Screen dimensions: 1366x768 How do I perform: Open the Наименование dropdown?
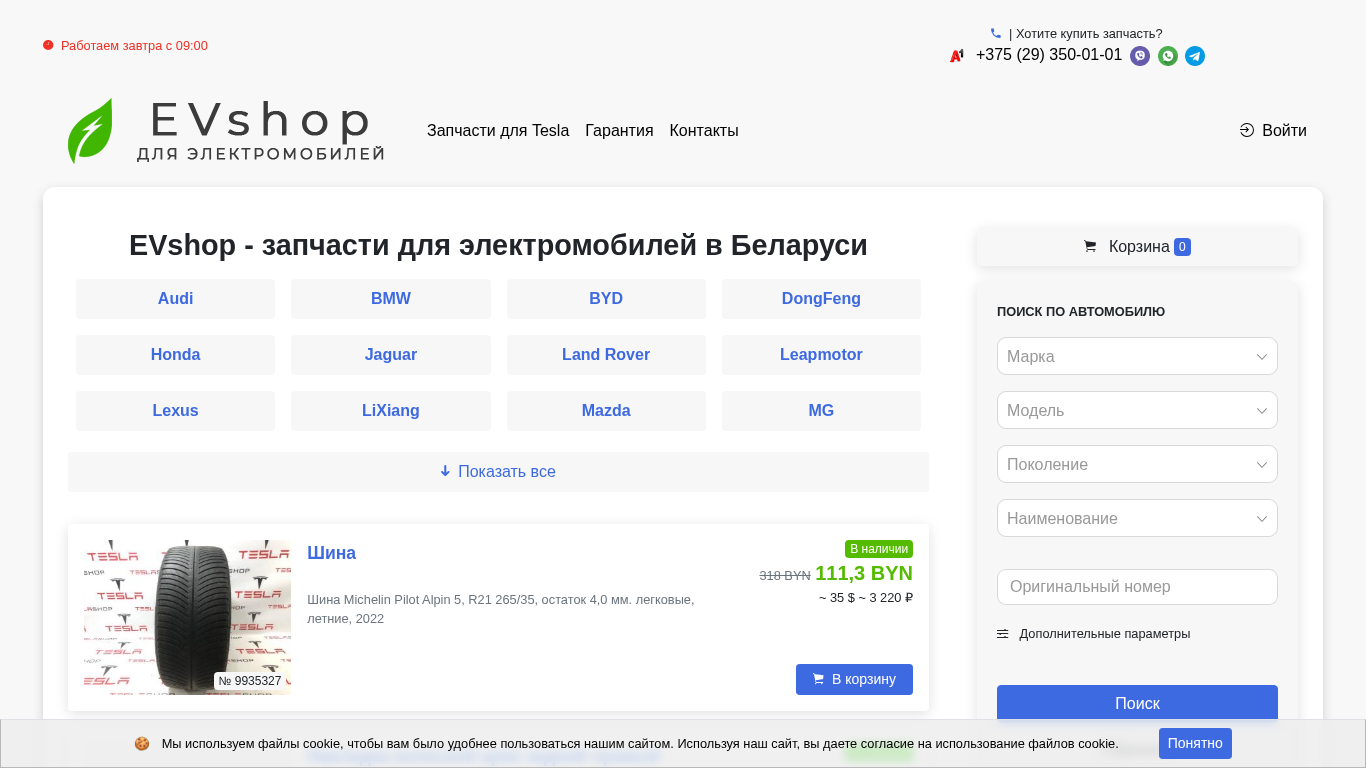point(1137,518)
